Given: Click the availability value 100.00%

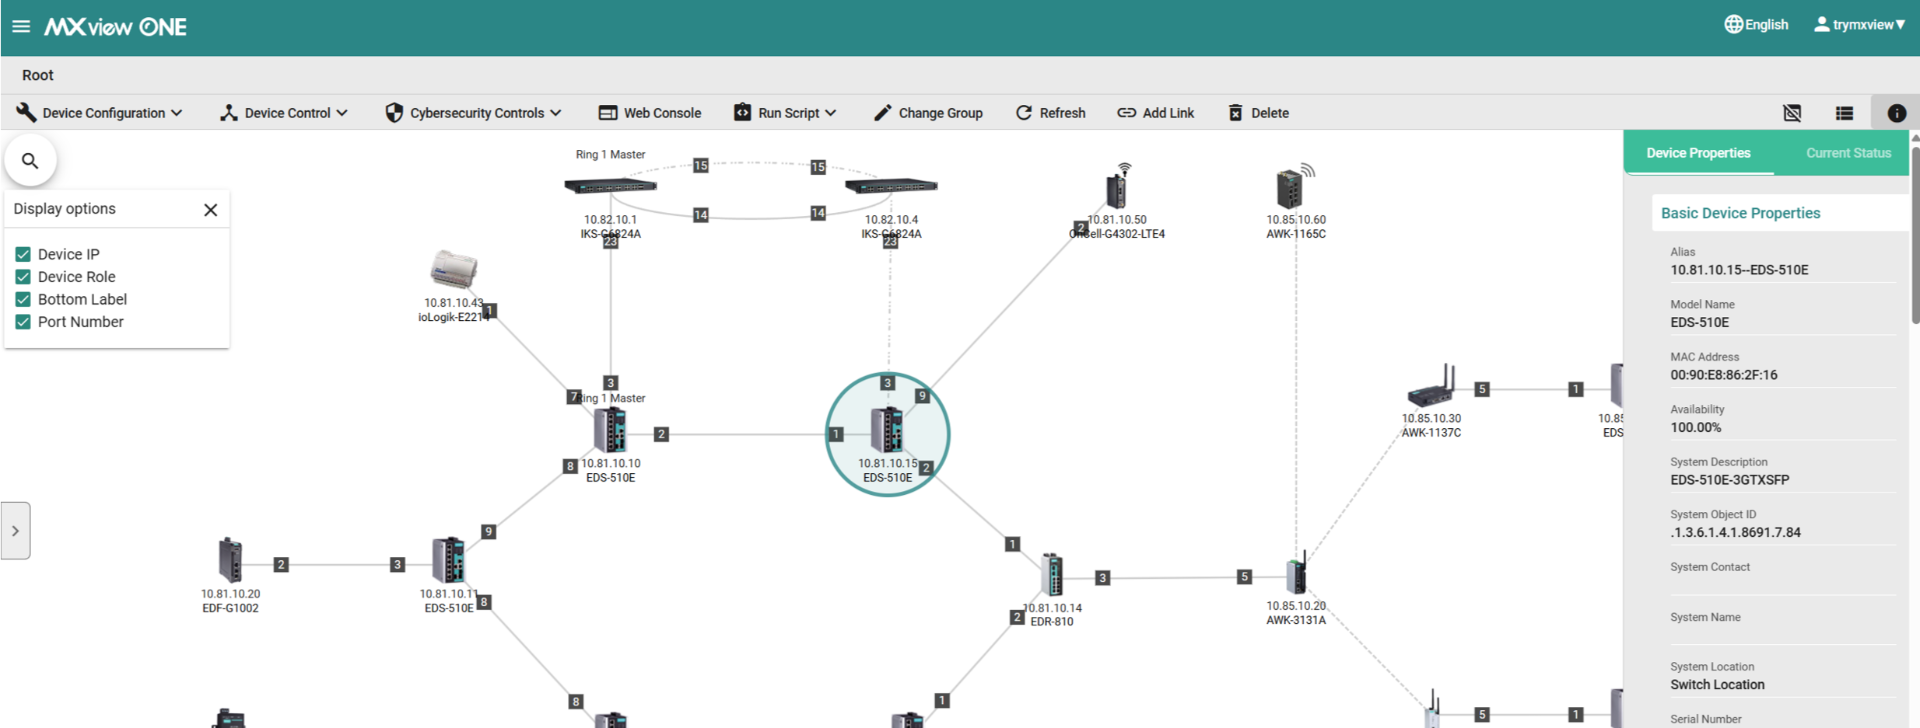Looking at the screenshot, I should (1696, 428).
